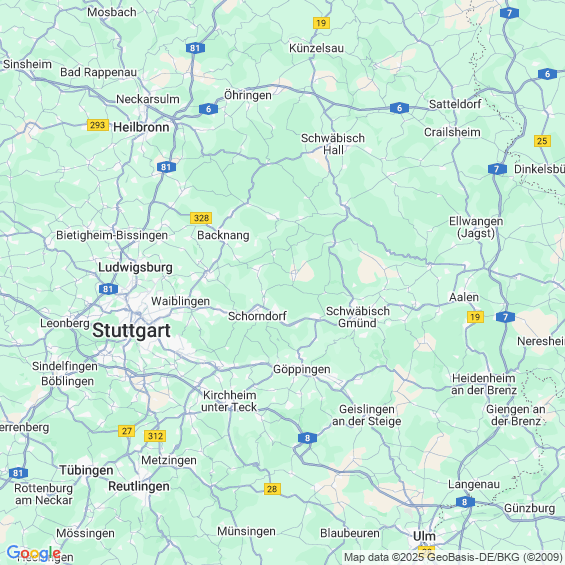Viewport: 565px width, 565px height.
Task: Select the Crailsheim town label
Action: tap(452, 132)
